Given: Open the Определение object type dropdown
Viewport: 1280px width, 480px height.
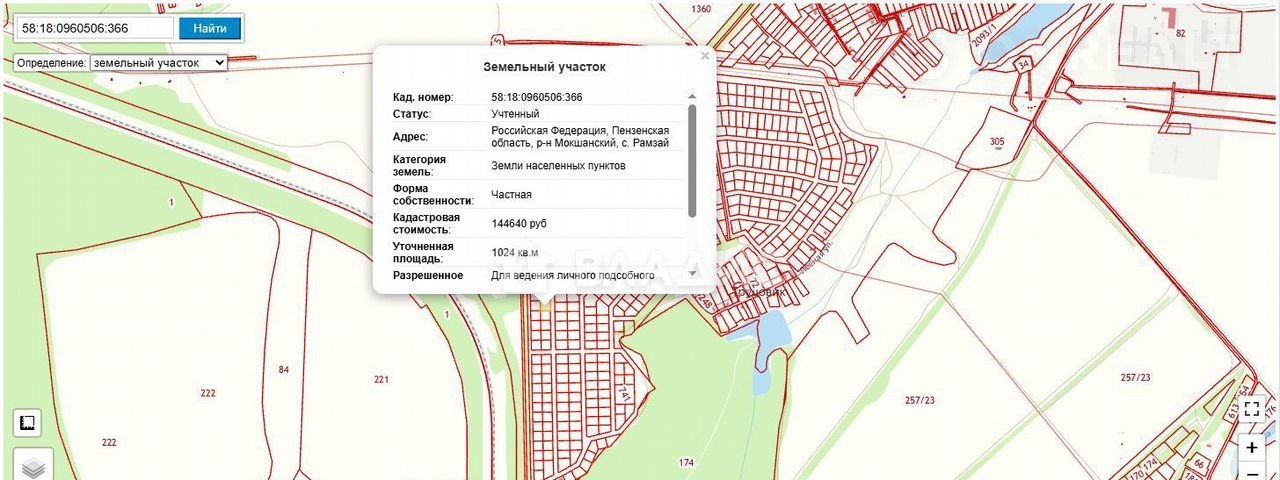Looking at the screenshot, I should tap(158, 62).
